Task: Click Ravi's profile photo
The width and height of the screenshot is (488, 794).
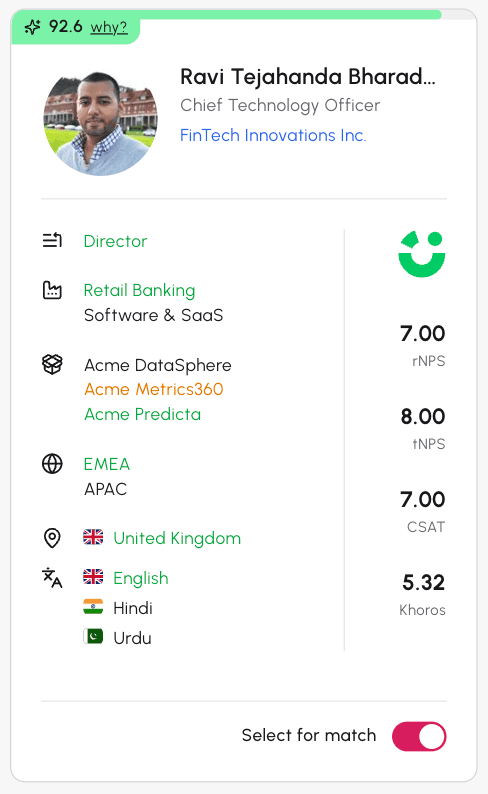Action: [x=100, y=124]
